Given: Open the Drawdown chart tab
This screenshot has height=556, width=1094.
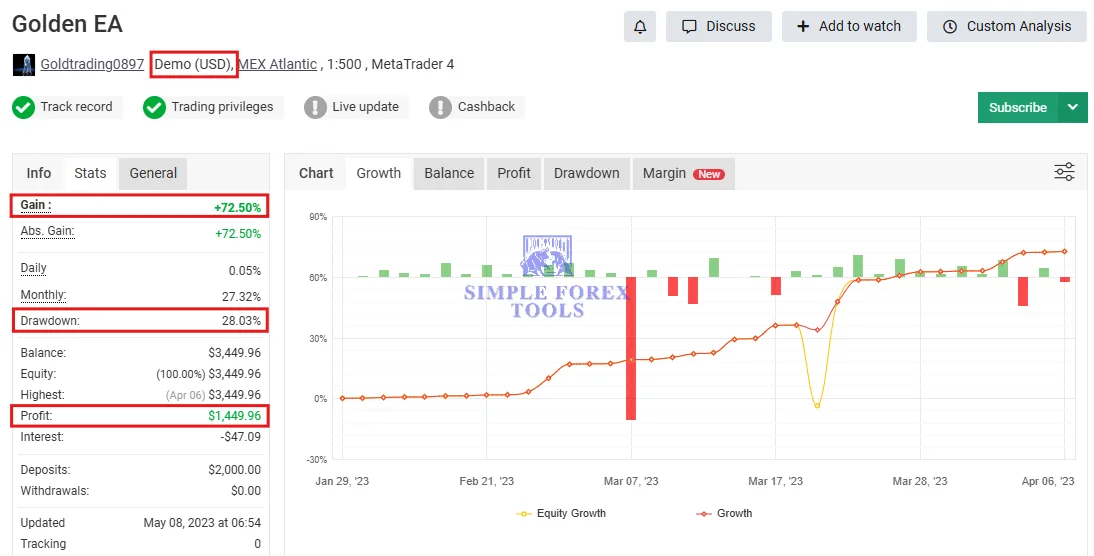Looking at the screenshot, I should pyautogui.click(x=586, y=173).
